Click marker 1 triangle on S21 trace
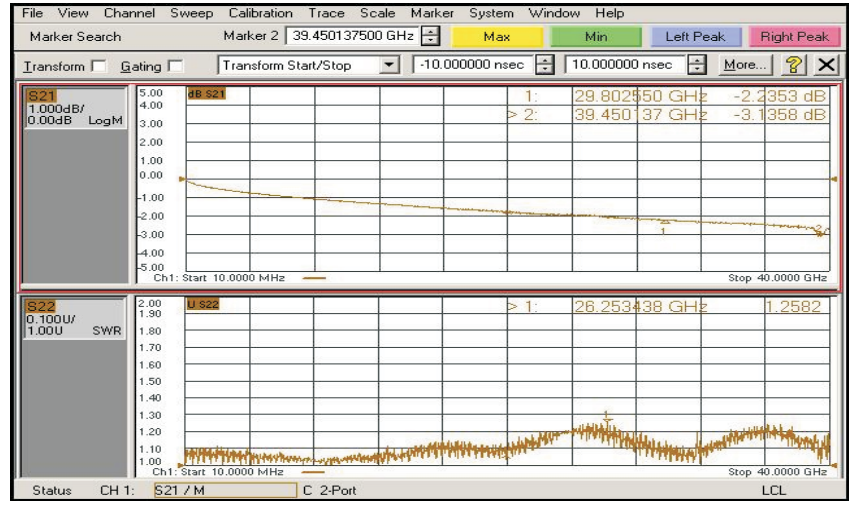Image resolution: width=860 pixels, height=507 pixels. point(663,222)
